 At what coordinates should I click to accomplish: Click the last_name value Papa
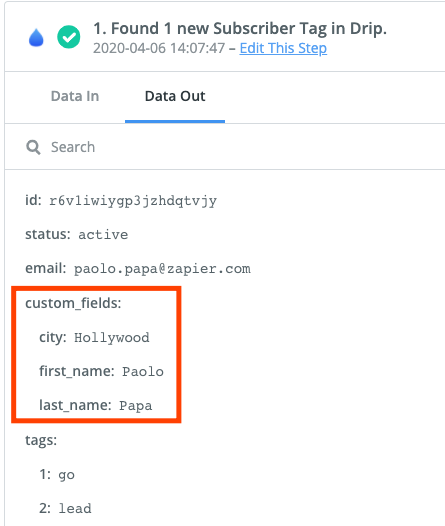[x=135, y=406]
